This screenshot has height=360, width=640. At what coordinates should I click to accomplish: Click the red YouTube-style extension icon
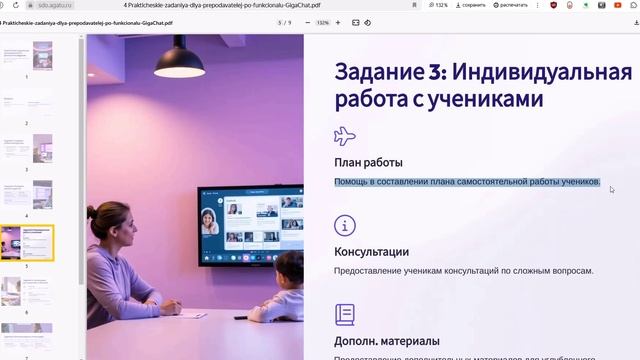click(x=618, y=5)
